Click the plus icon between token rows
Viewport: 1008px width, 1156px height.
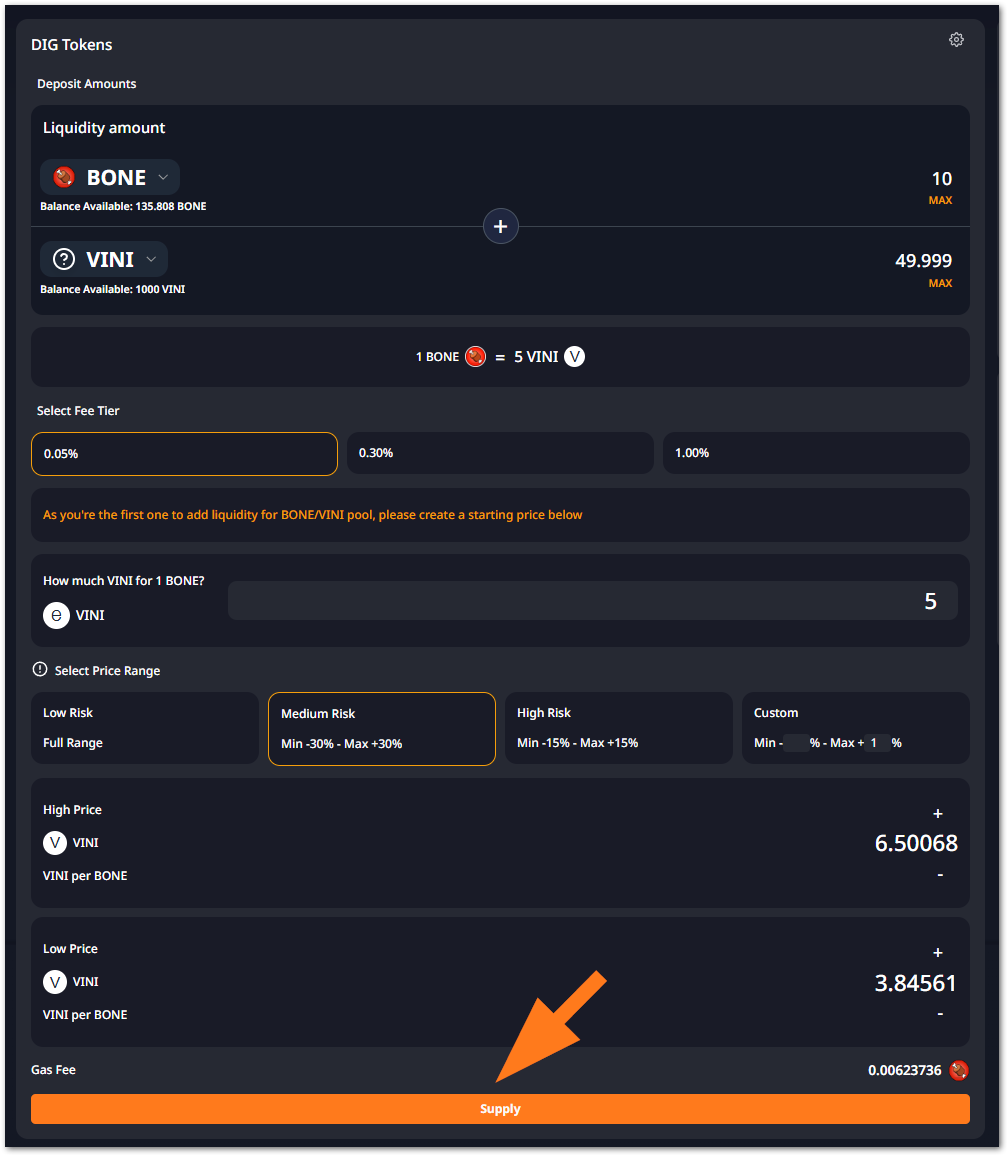click(x=500, y=227)
